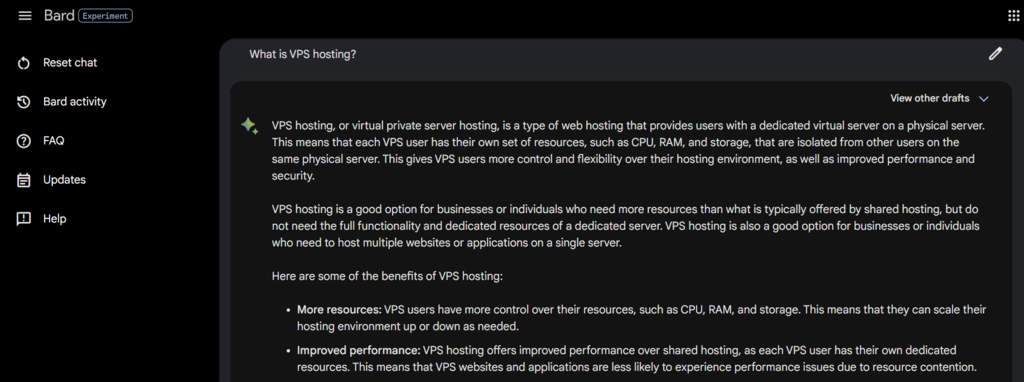This screenshot has height=382, width=1024.
Task: Click the 'More resources' bullet heading
Action: pos(339,310)
